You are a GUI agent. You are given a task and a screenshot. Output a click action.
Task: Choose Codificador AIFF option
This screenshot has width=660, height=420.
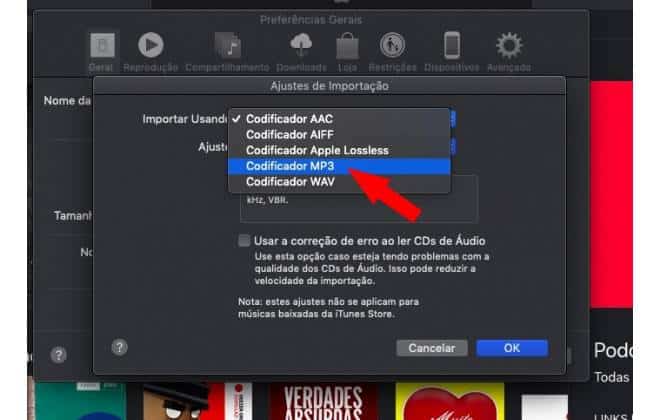pyautogui.click(x=339, y=135)
